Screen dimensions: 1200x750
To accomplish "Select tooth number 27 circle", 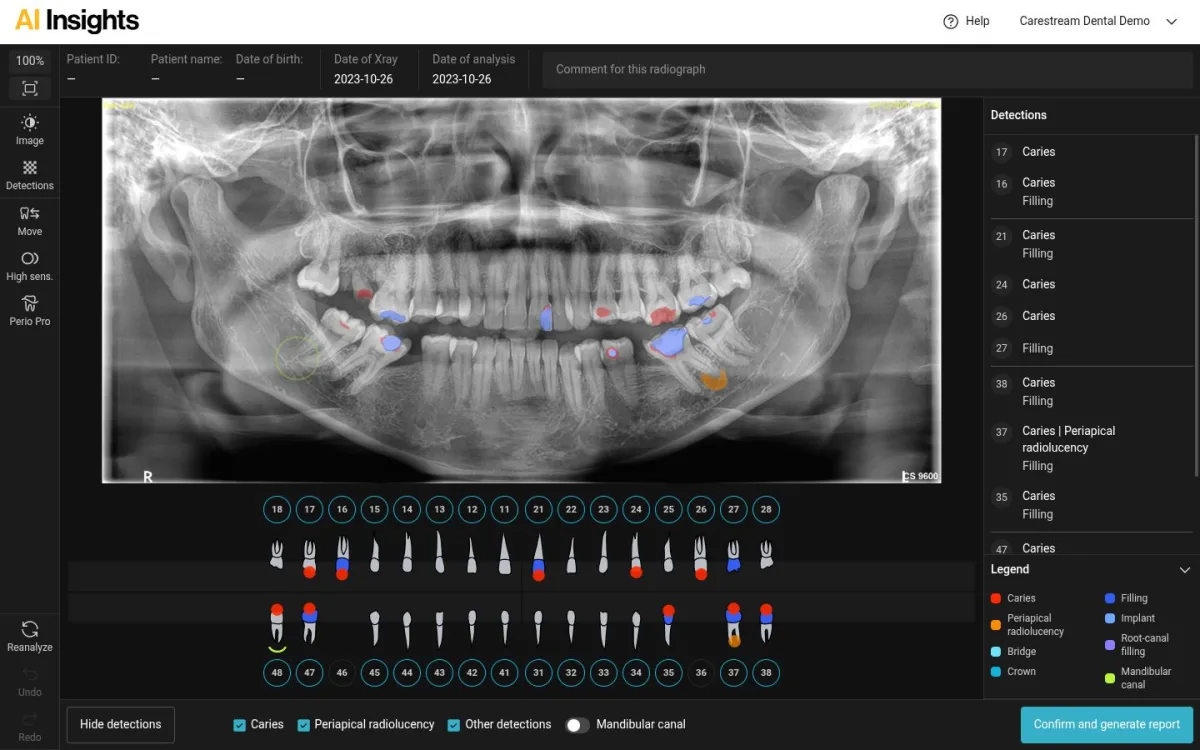I will 734,509.
